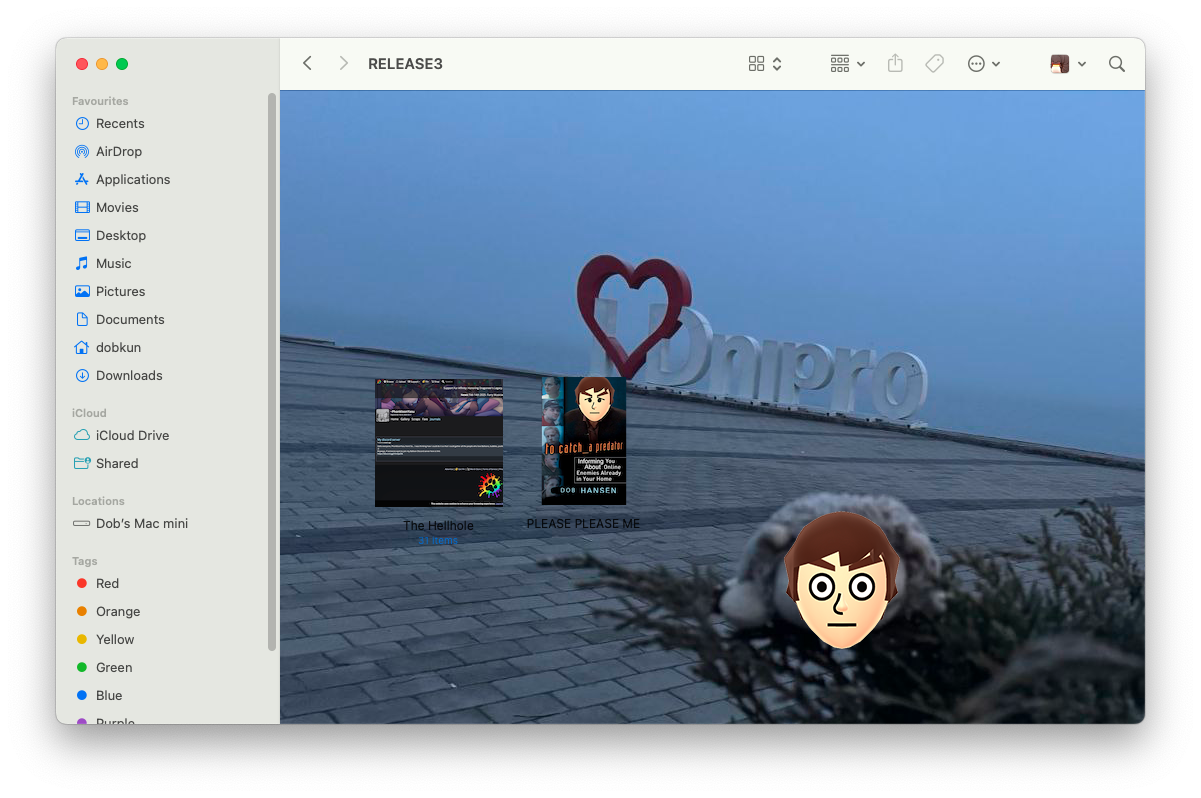Click the Share toolbar icon
This screenshot has width=1201, height=798.
click(x=895, y=64)
